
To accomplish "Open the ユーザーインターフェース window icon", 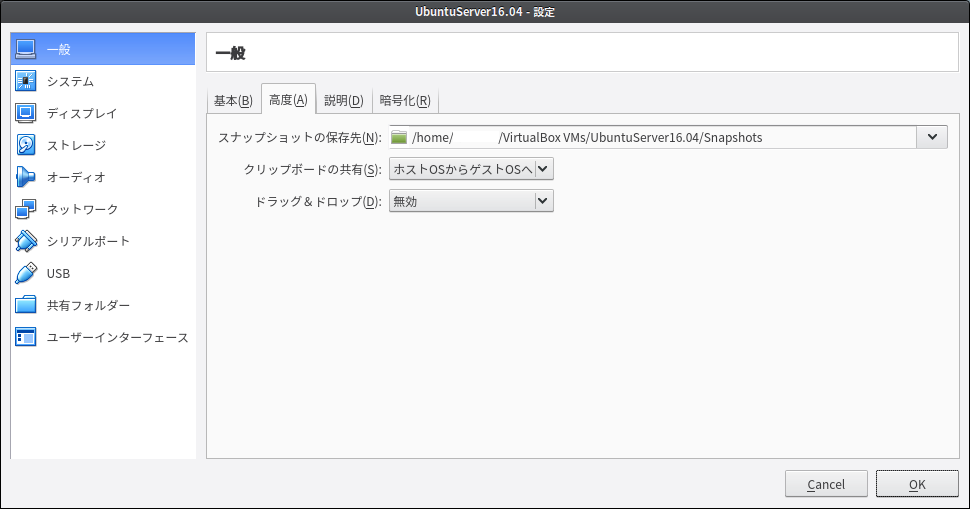I will (x=25, y=337).
